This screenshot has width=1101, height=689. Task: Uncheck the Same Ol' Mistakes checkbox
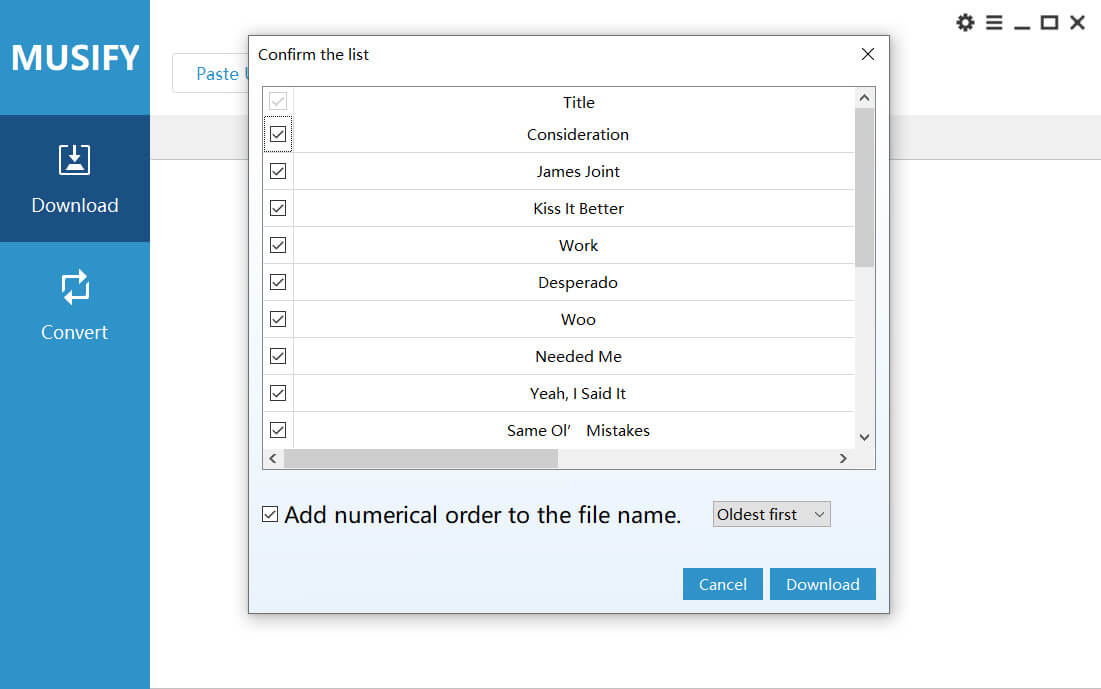278,430
